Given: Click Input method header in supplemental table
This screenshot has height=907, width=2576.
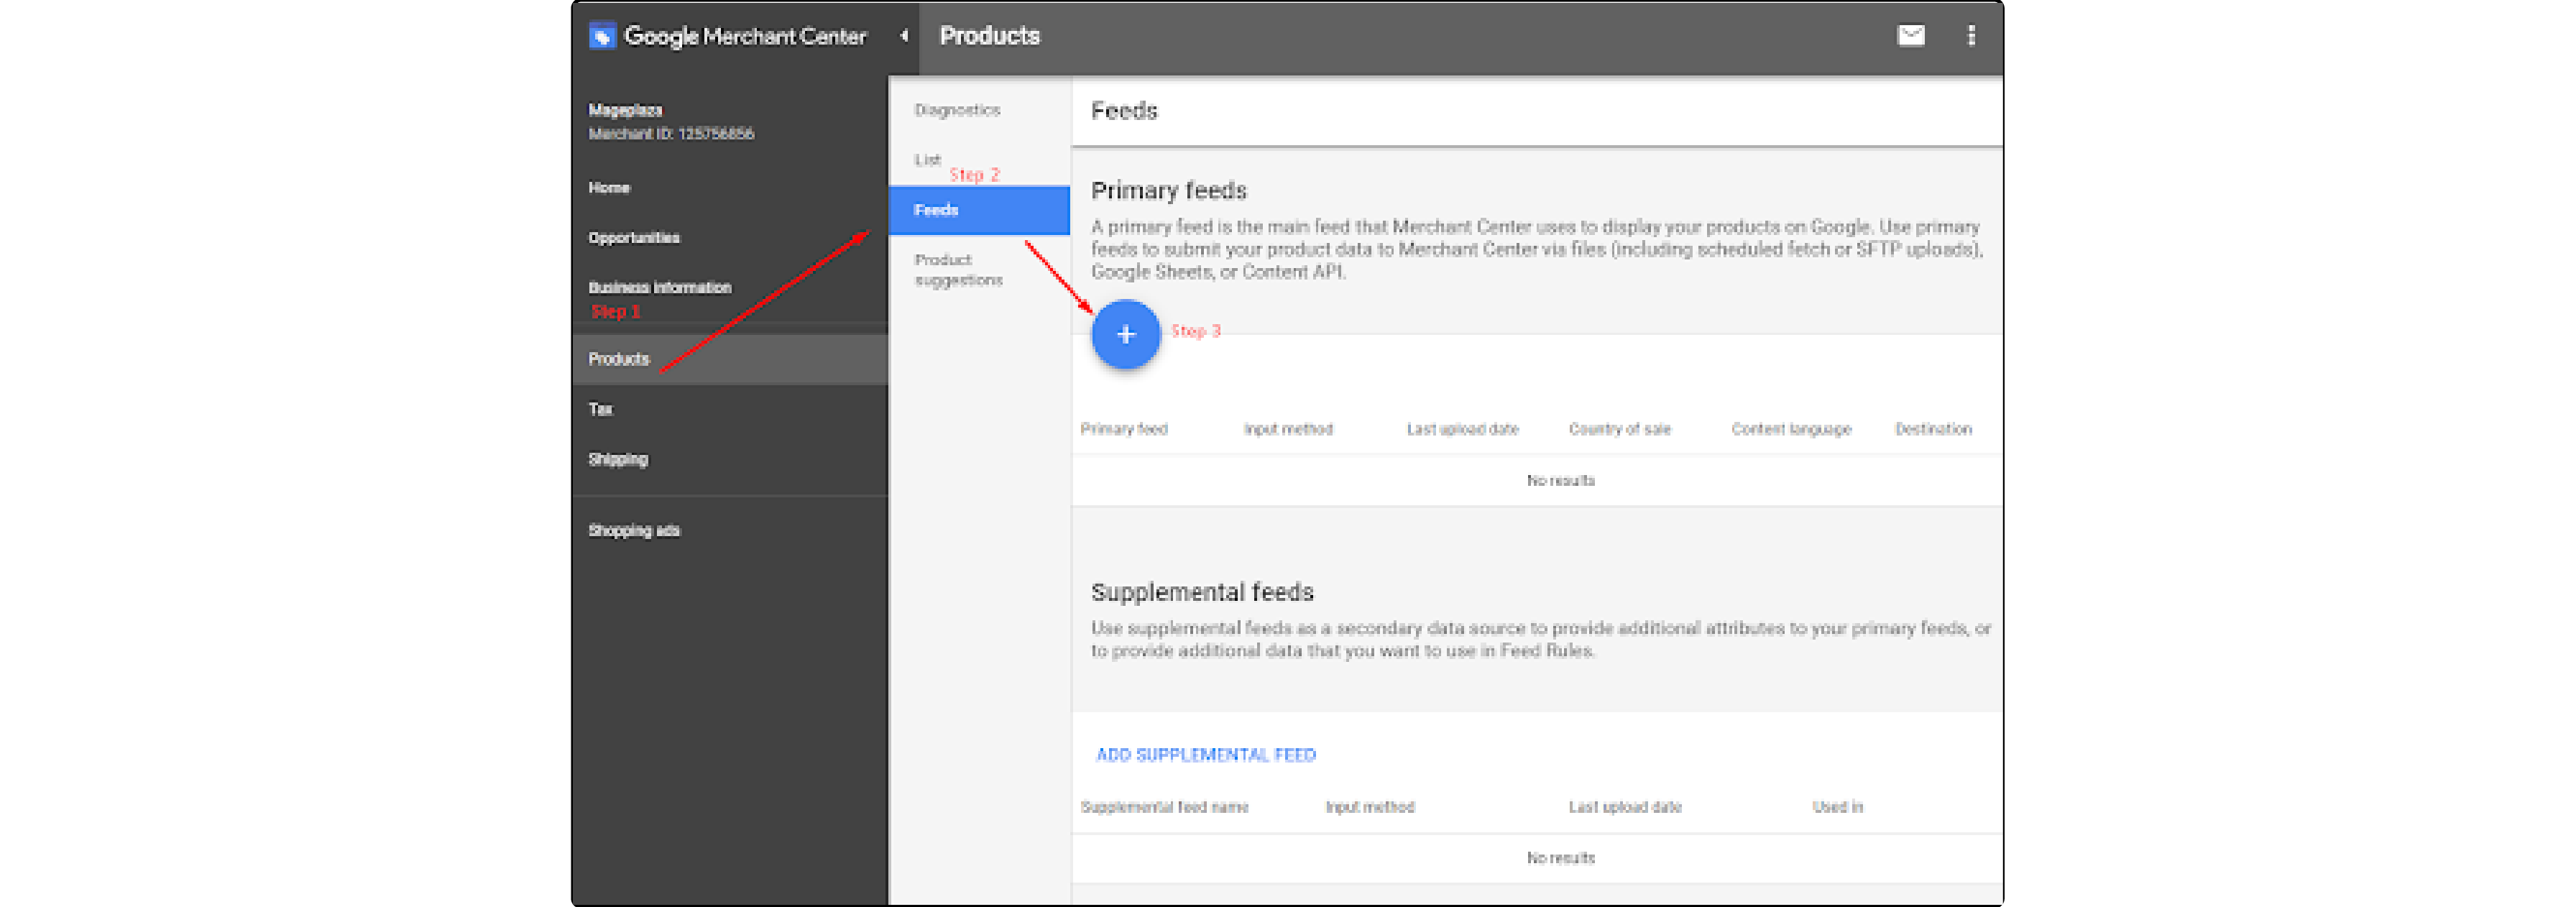Looking at the screenshot, I should click(1370, 807).
